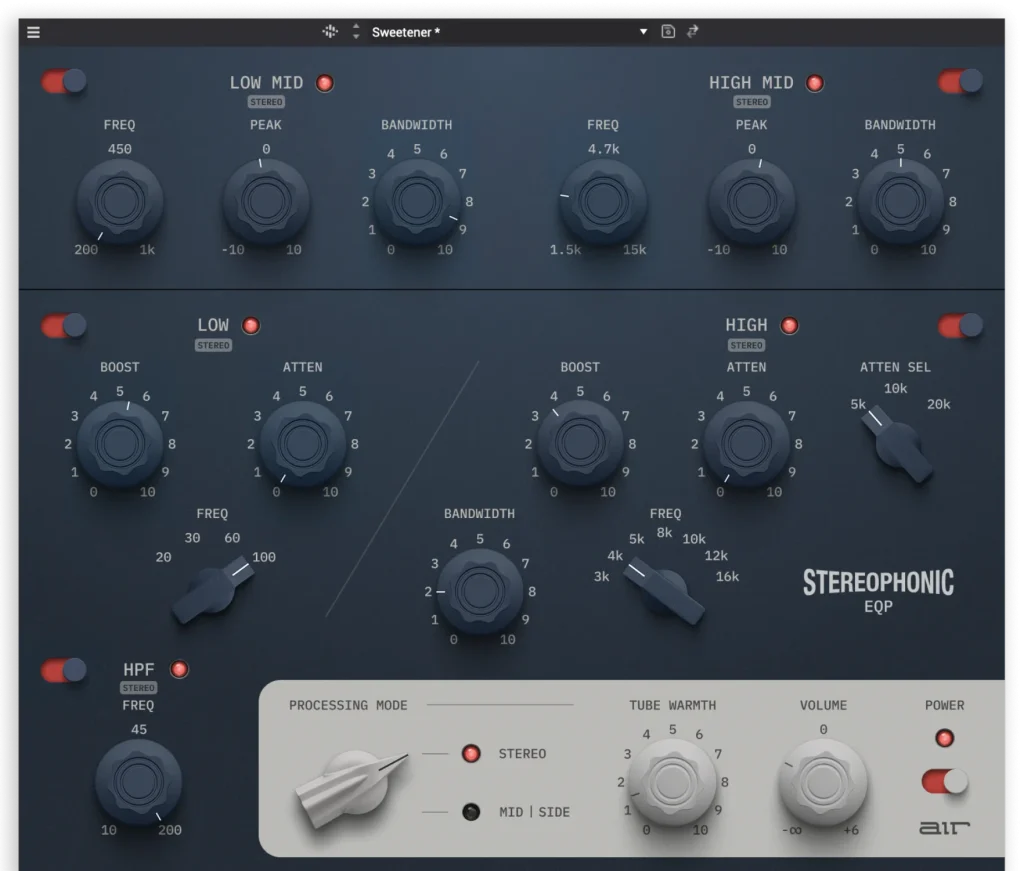Click the 3k High FREQ label
Viewport: 1024px width, 871px height.
coord(601,577)
